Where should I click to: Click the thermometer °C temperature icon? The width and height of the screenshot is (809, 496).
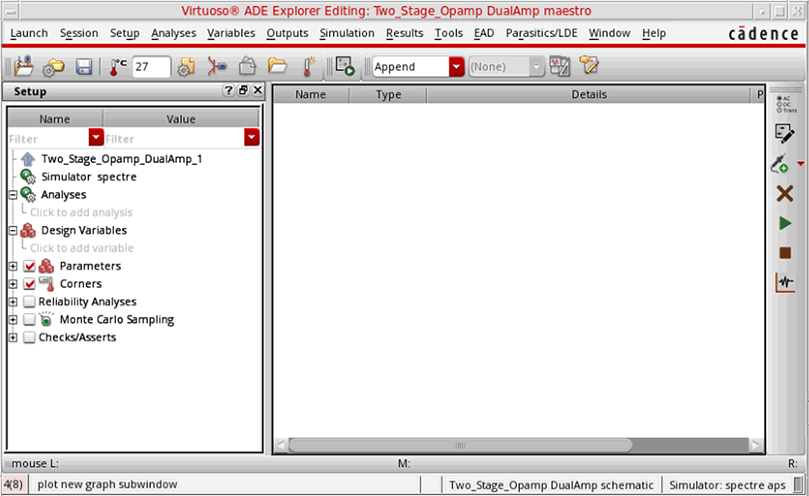tap(118, 67)
